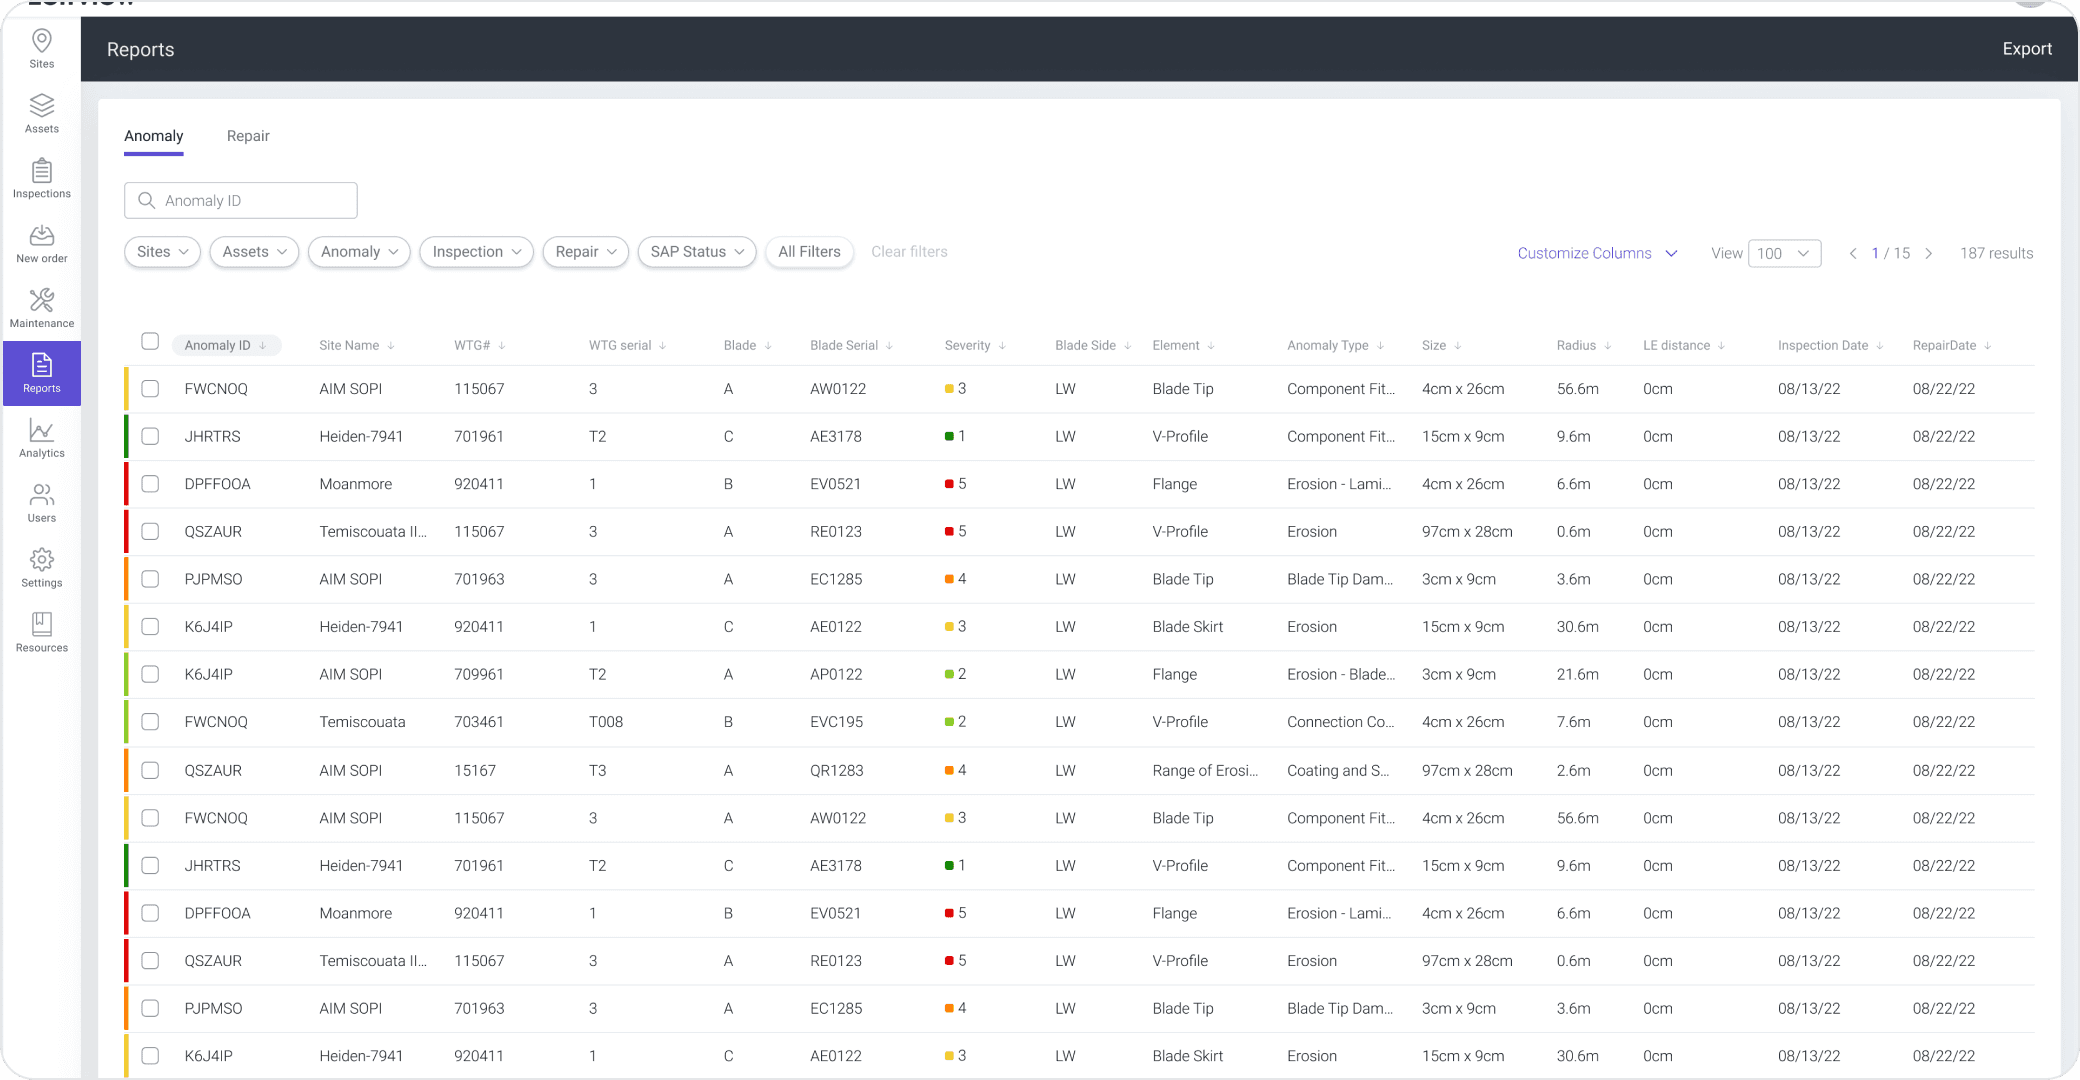This screenshot has height=1080, width=2080.
Task: Toggle the select-all header checkbox
Action: 150,342
